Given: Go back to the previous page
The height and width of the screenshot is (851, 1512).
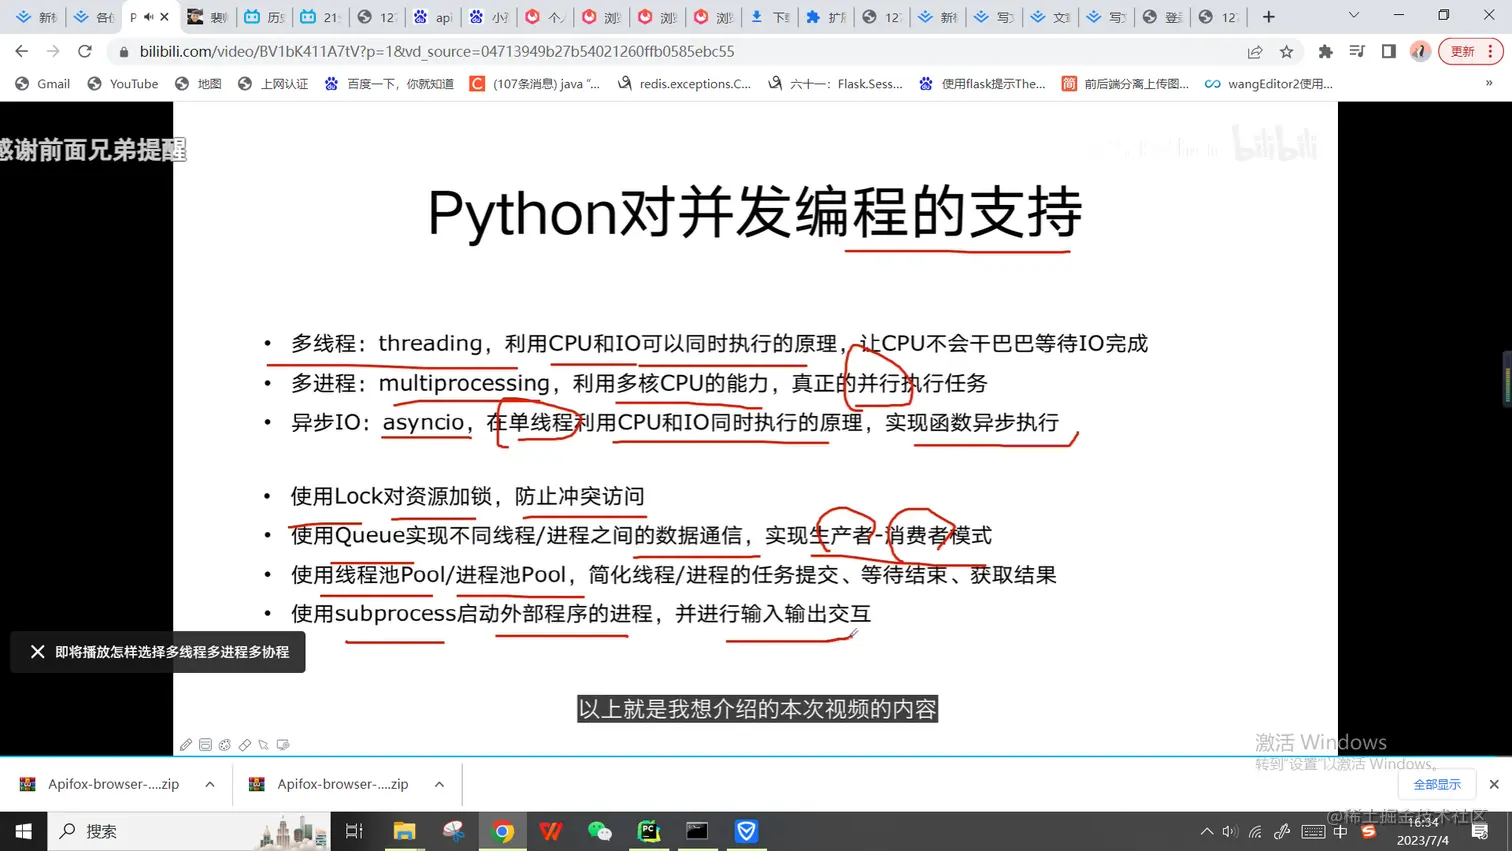Looking at the screenshot, I should pyautogui.click(x=22, y=51).
